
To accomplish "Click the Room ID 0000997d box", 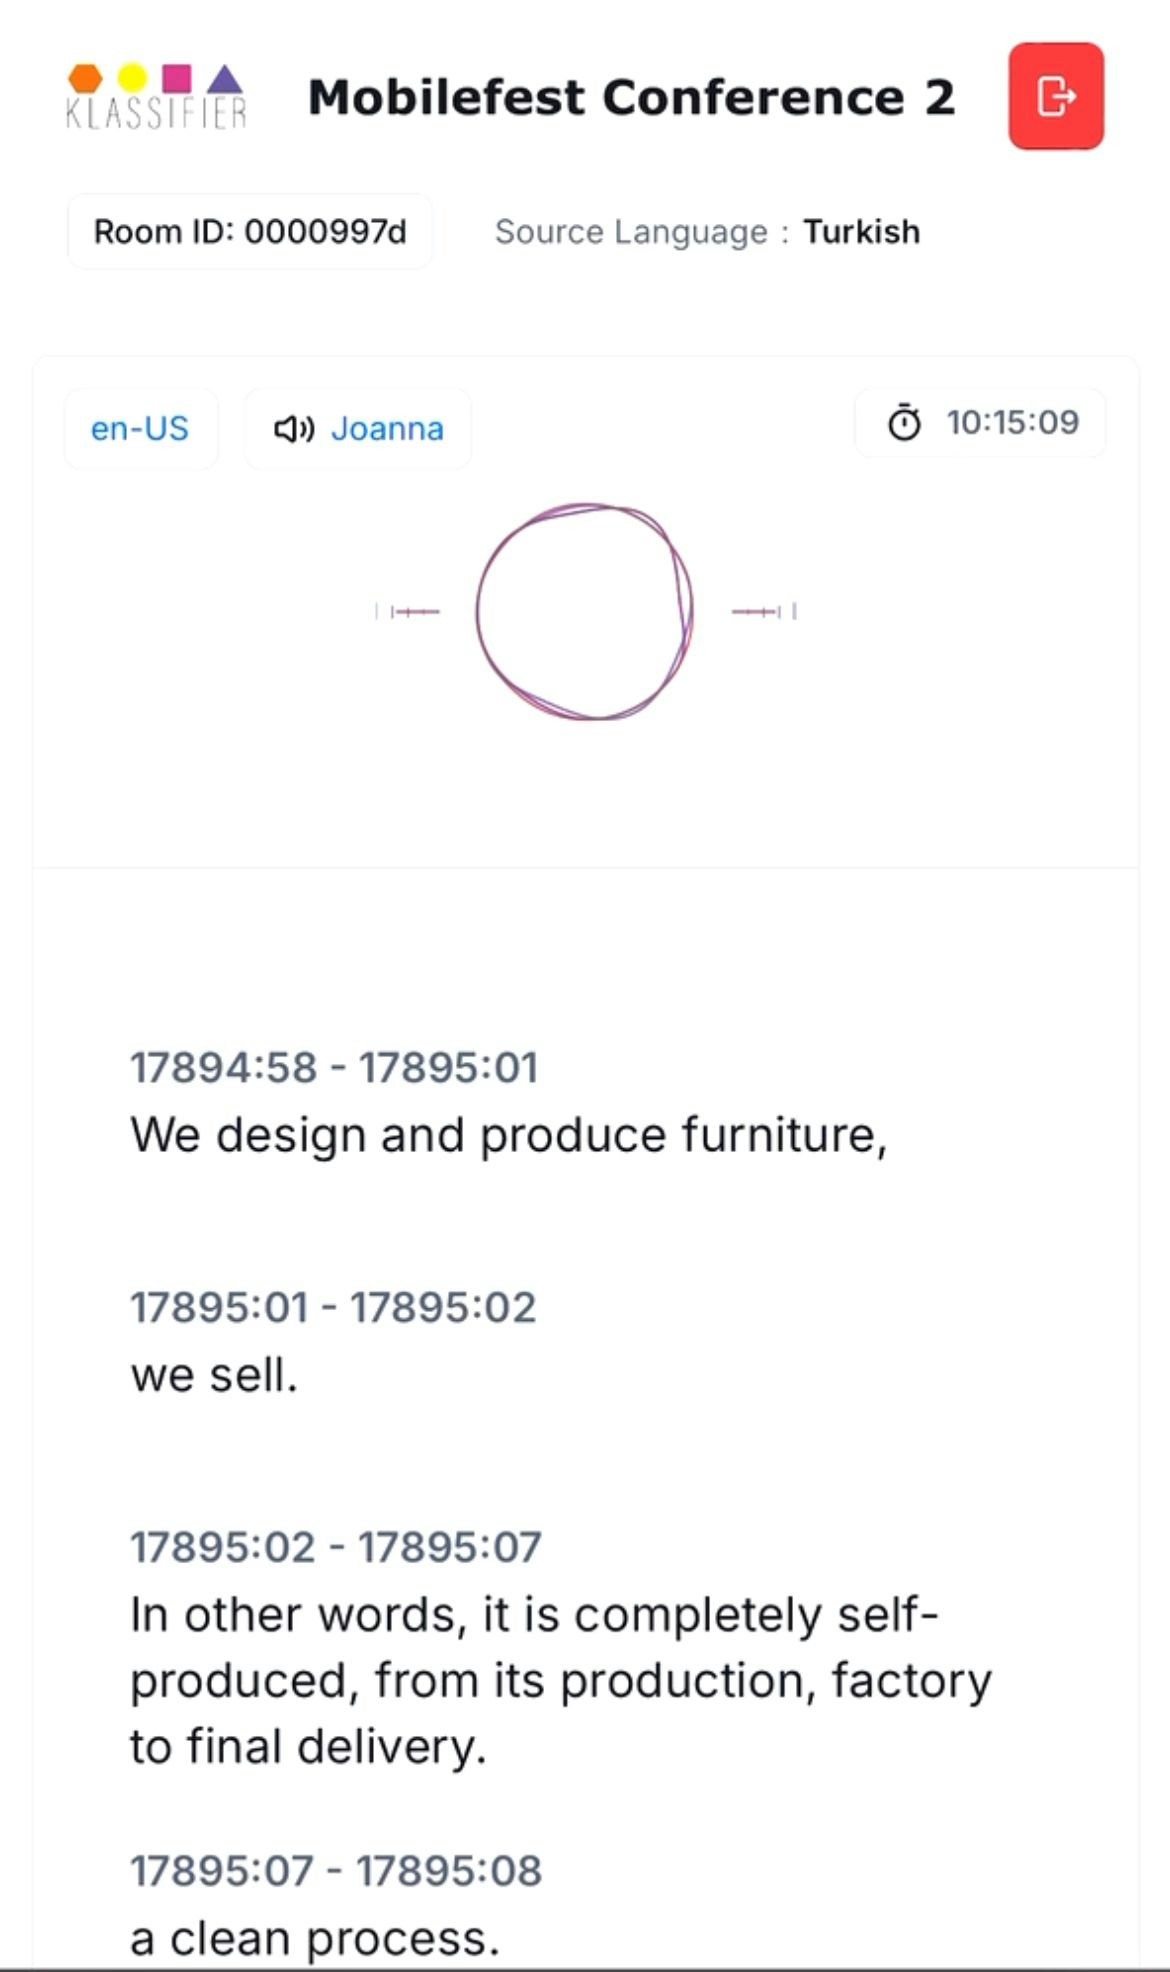I will tap(250, 232).
